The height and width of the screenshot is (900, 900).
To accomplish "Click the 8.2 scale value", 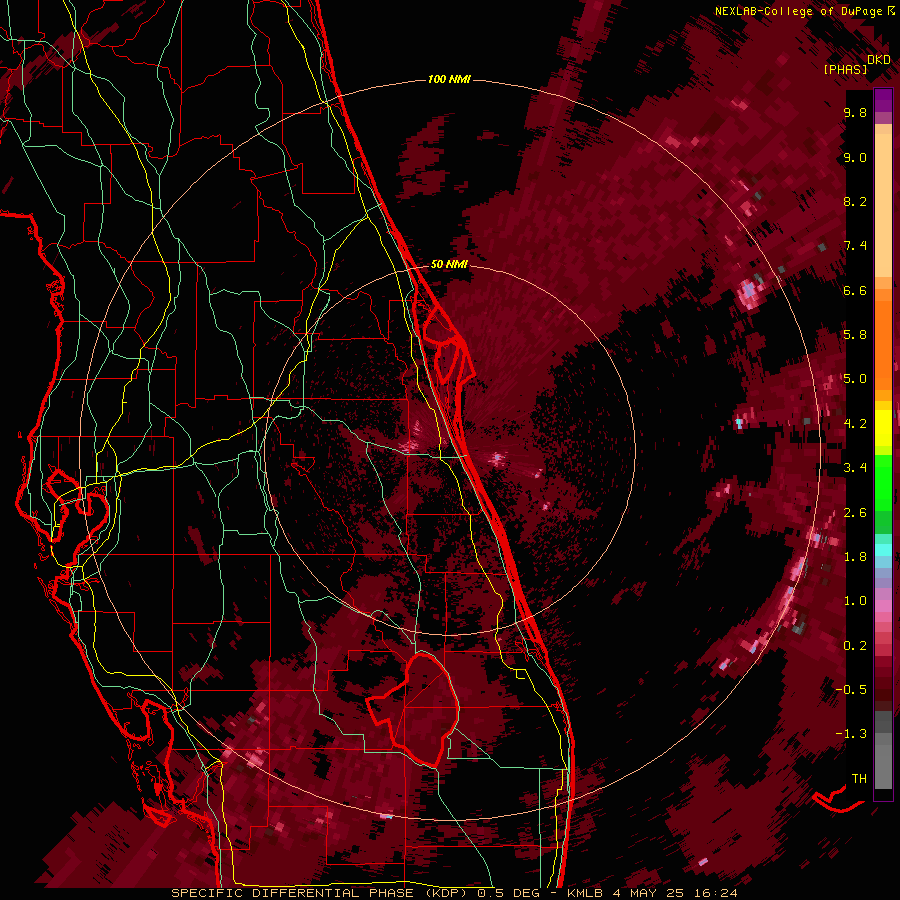I will point(855,201).
